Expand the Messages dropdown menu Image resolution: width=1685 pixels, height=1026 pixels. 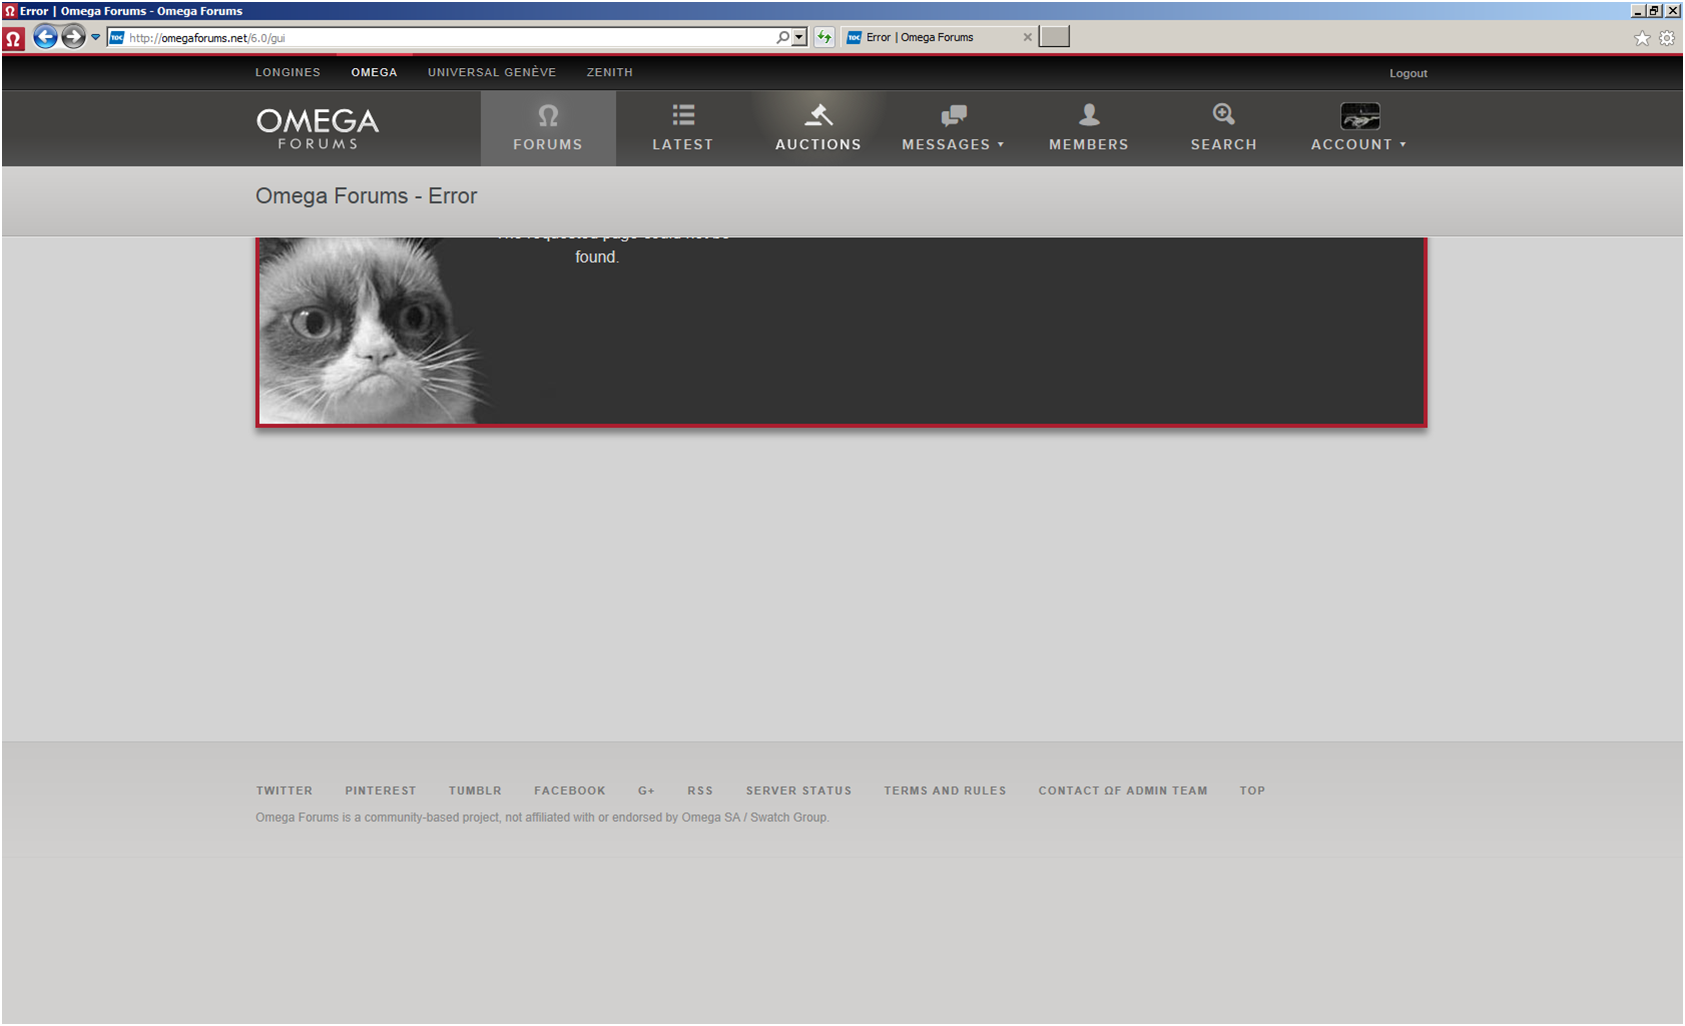[x=952, y=144]
